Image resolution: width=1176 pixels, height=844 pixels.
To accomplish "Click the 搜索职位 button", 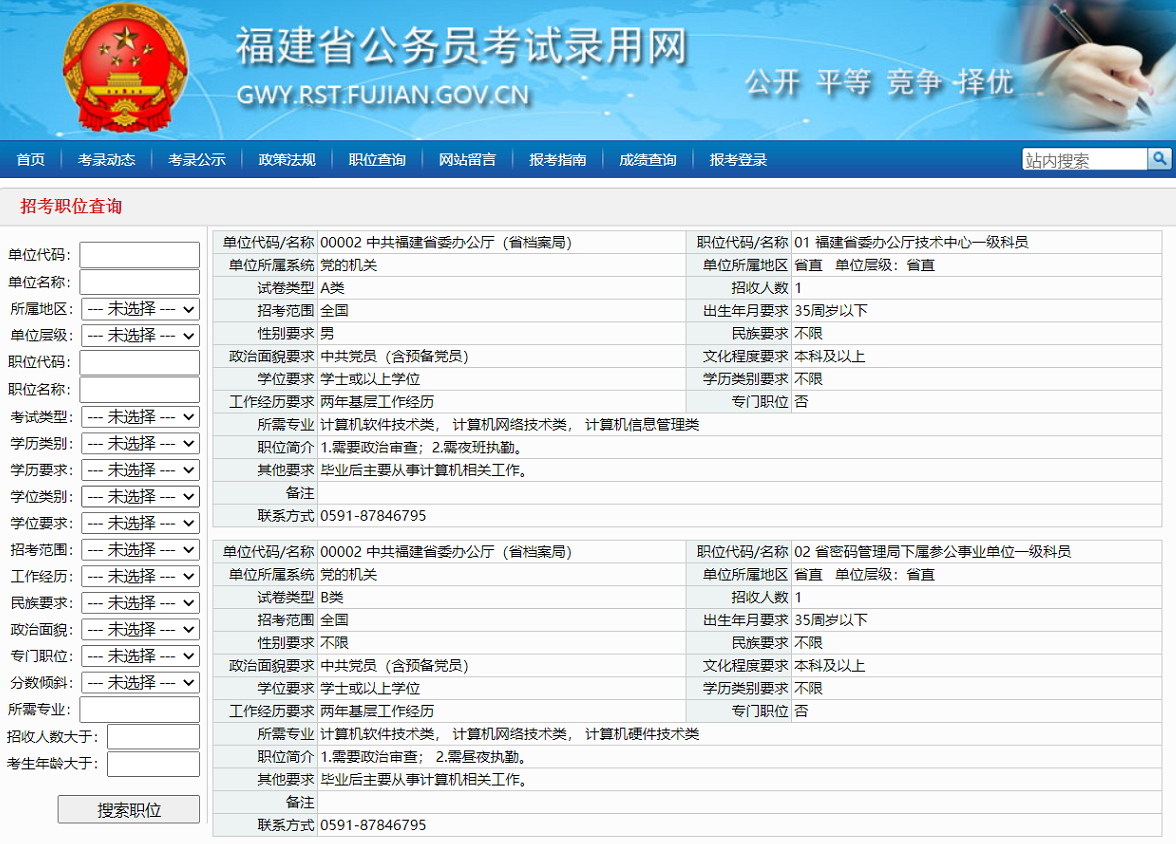I will pyautogui.click(x=129, y=809).
